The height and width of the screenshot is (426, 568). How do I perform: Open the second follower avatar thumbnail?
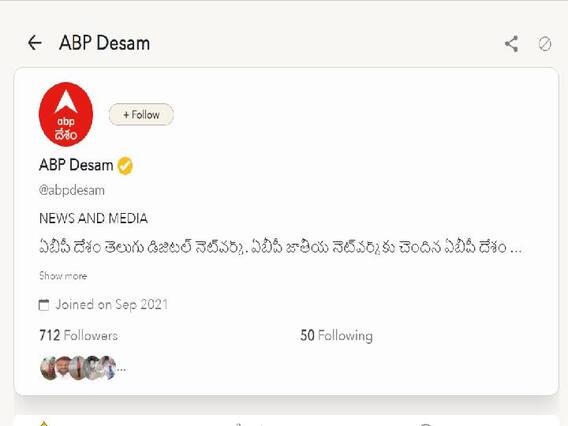(63, 368)
